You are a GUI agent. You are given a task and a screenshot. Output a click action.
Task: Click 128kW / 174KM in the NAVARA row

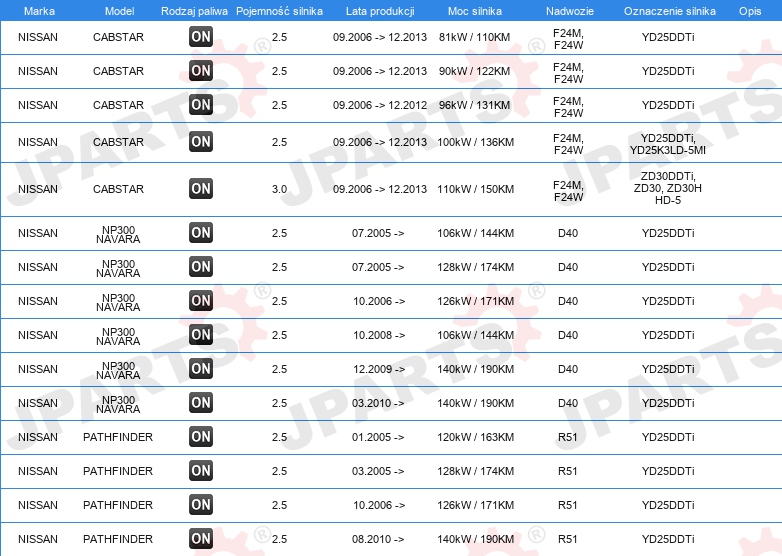pos(475,267)
